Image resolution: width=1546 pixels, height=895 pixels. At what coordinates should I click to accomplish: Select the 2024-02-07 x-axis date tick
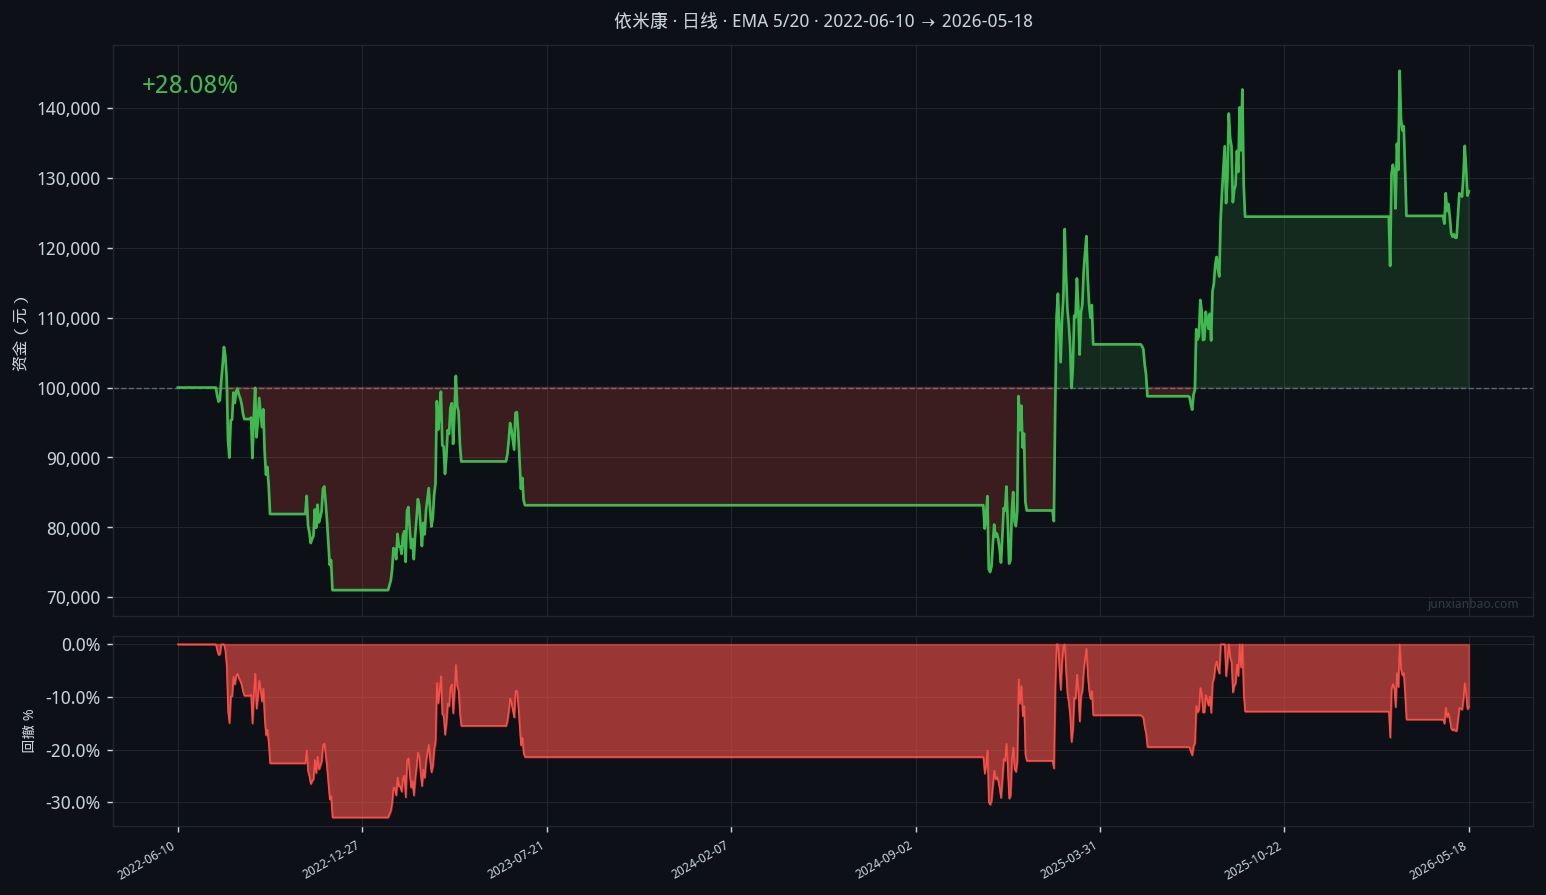tap(700, 860)
